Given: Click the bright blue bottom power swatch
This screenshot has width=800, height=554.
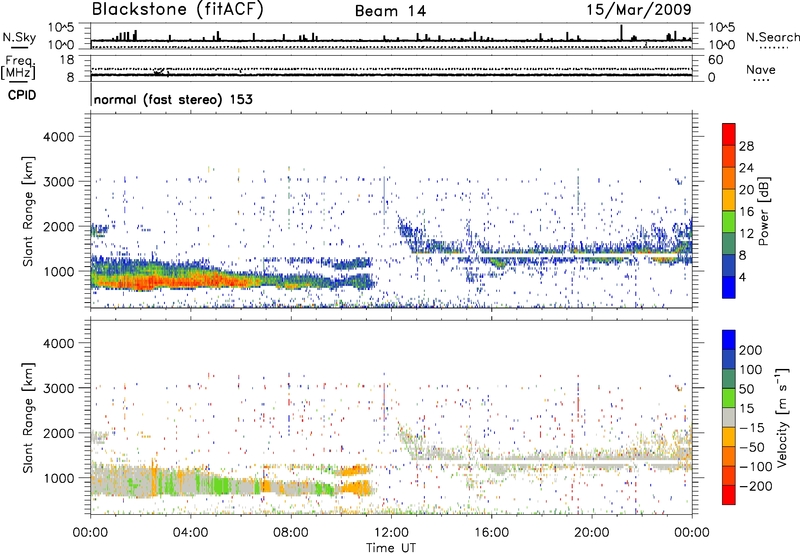Looking at the screenshot, I should coord(729,287).
